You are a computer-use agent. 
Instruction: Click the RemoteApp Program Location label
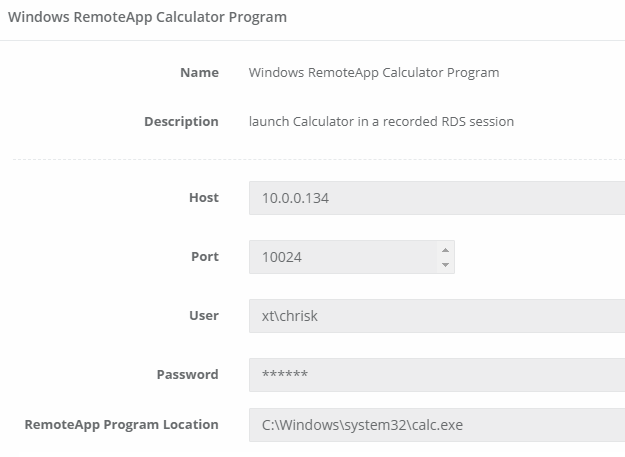(121, 425)
